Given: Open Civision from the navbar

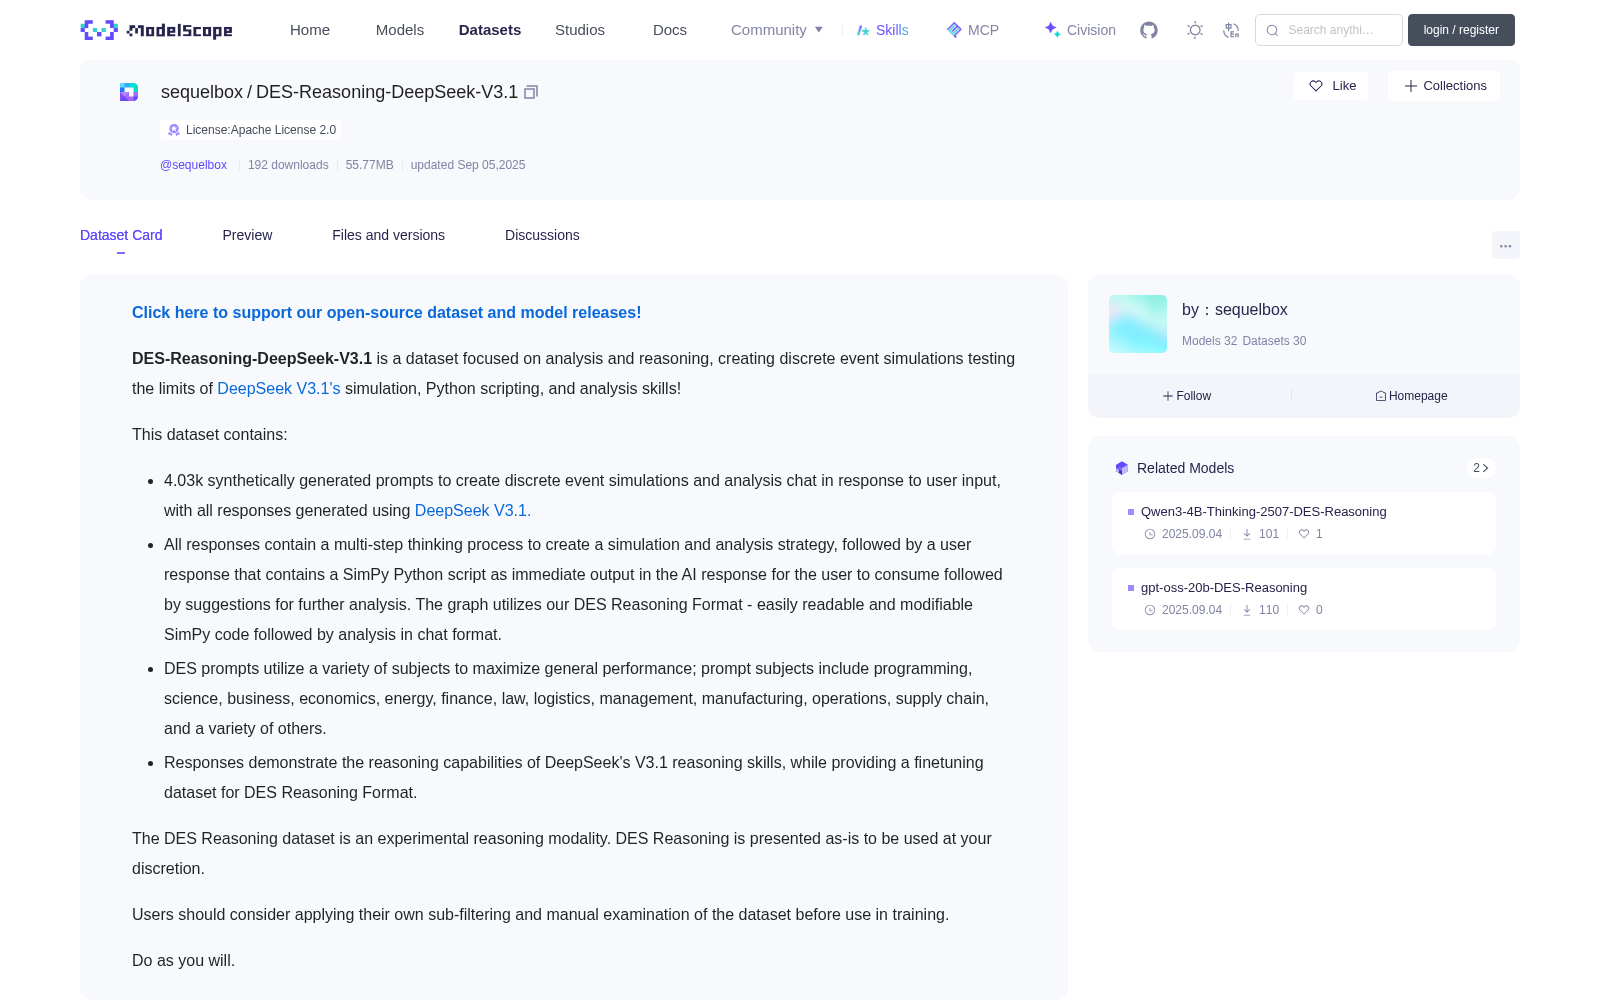Looking at the screenshot, I should pos(1080,30).
